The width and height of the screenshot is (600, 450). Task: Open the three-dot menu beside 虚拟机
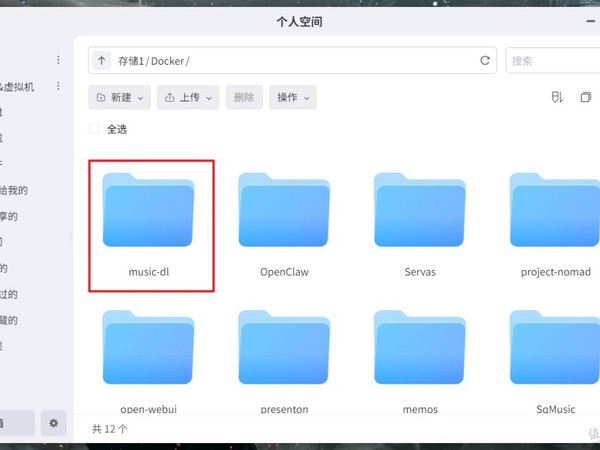click(58, 86)
